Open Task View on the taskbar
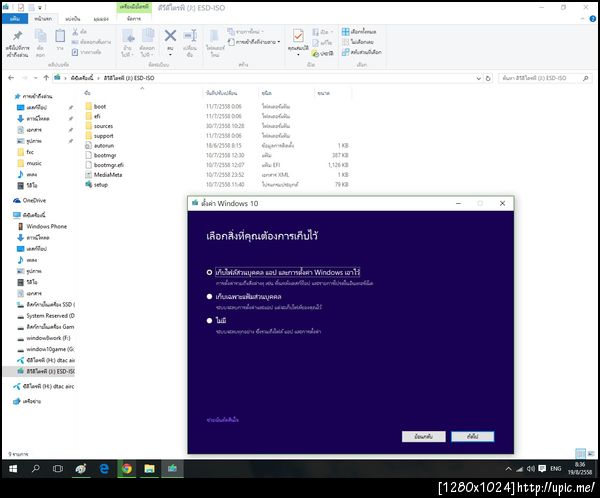Image resolution: width=600 pixels, height=498 pixels. [x=58, y=469]
